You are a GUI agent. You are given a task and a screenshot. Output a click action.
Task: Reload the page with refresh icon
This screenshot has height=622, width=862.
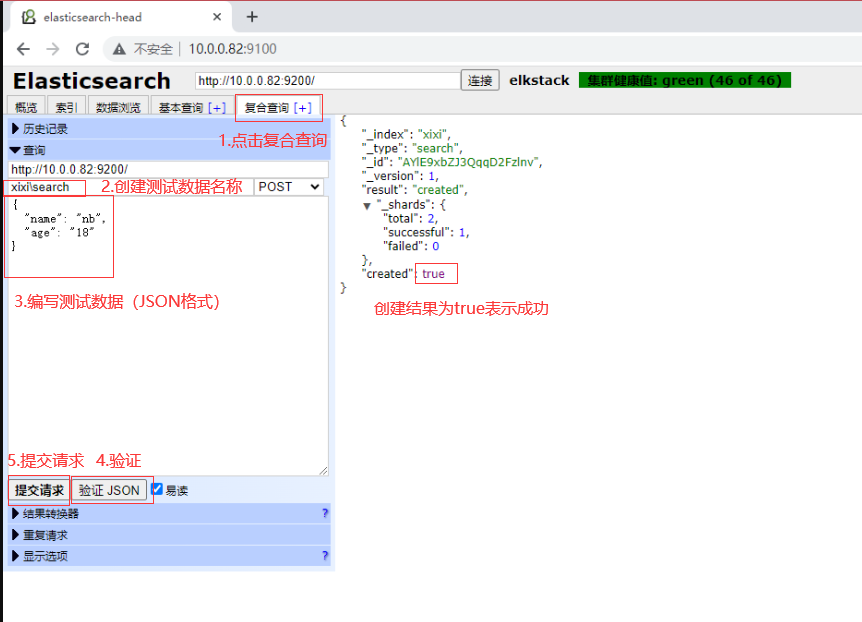coord(82,49)
